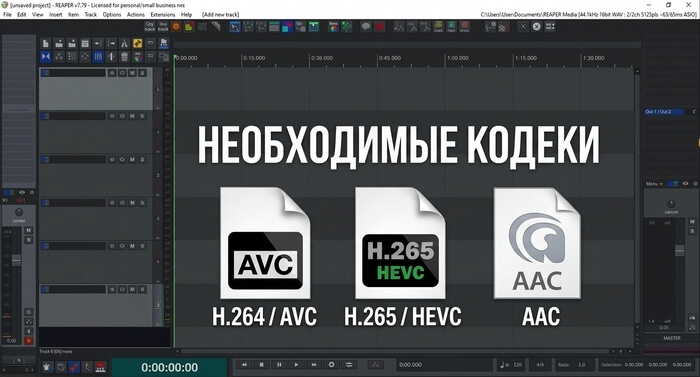
Task: Click the Play transport button
Action: pyautogui.click(x=296, y=364)
